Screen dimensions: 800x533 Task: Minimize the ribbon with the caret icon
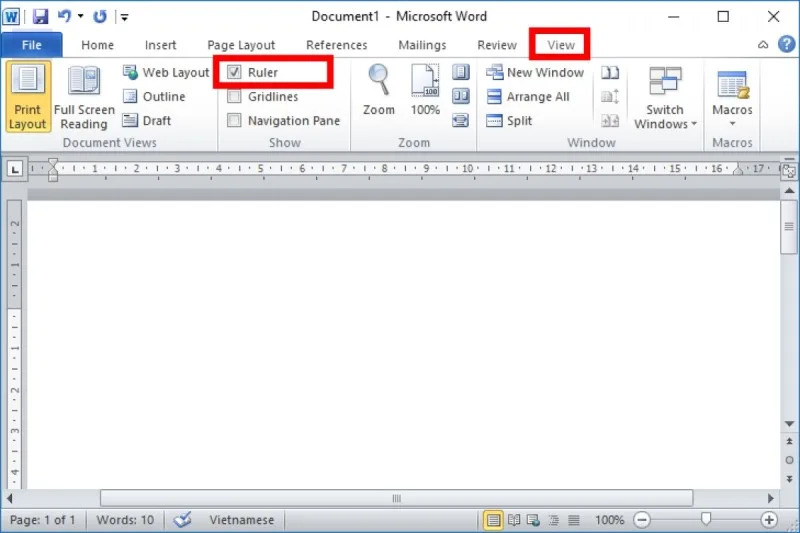click(x=763, y=45)
